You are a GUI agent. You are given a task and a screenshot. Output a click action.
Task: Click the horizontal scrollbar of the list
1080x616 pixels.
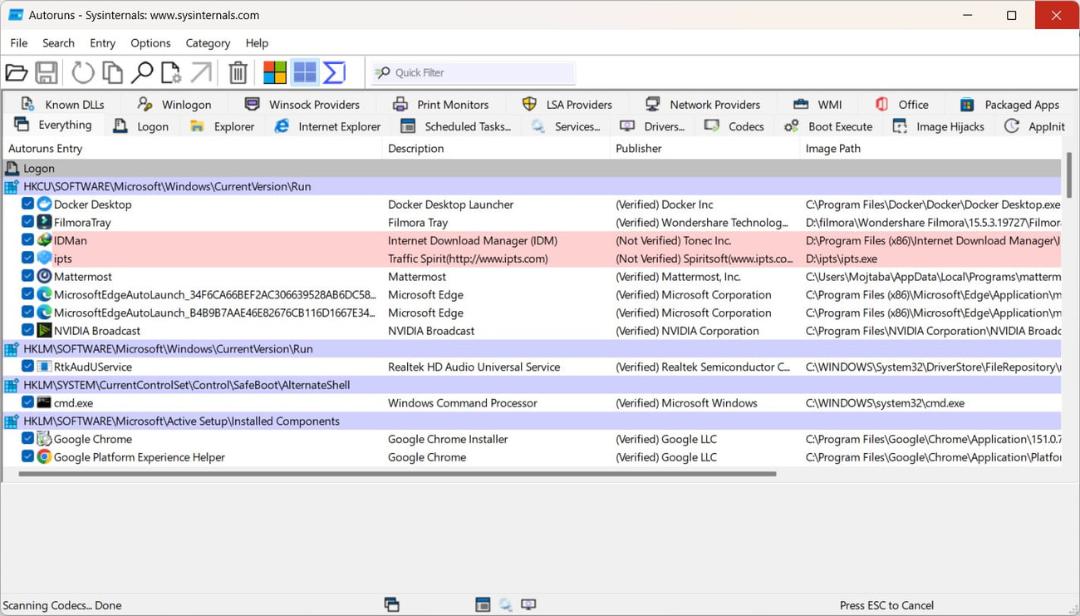397,474
